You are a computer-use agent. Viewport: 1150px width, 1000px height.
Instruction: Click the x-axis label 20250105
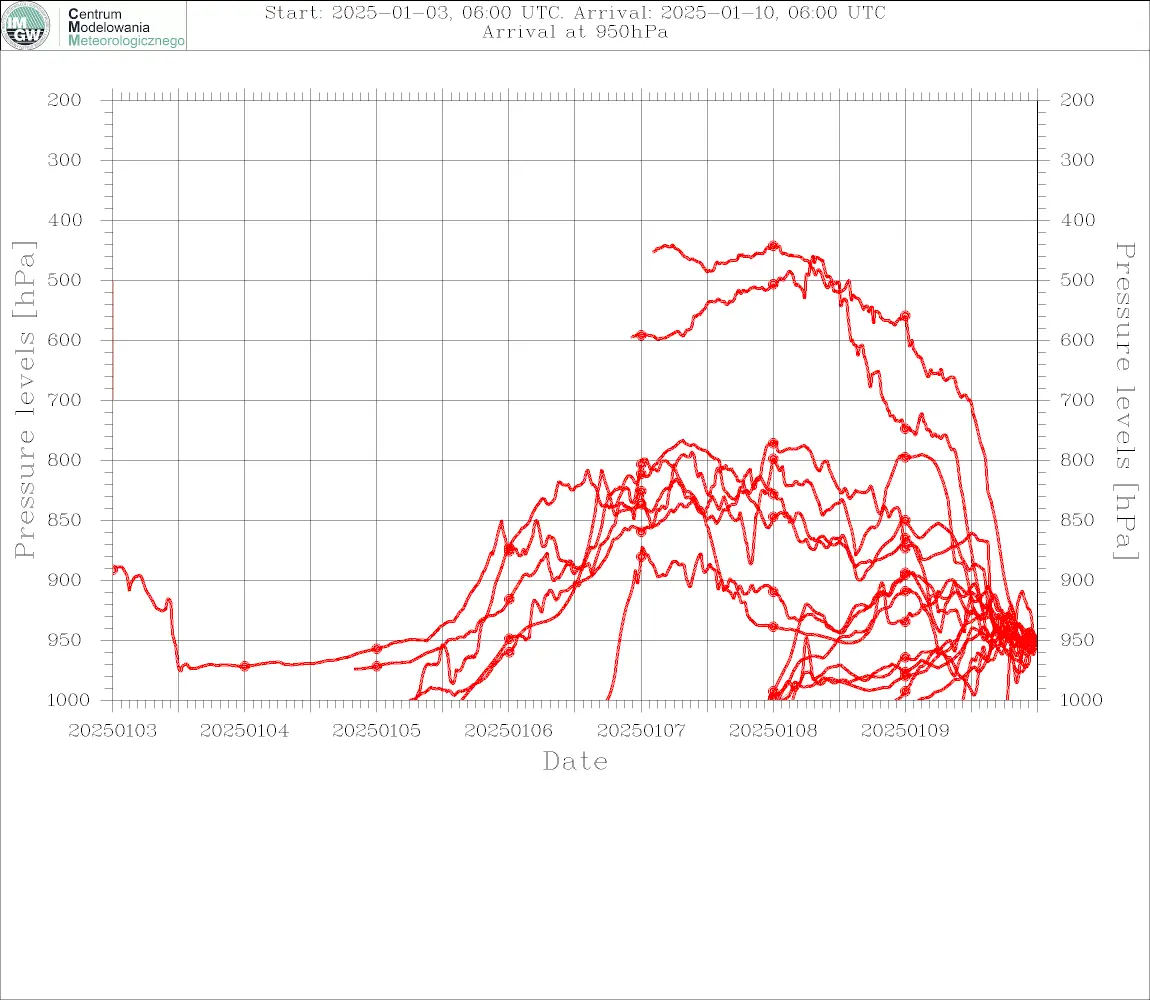click(376, 731)
